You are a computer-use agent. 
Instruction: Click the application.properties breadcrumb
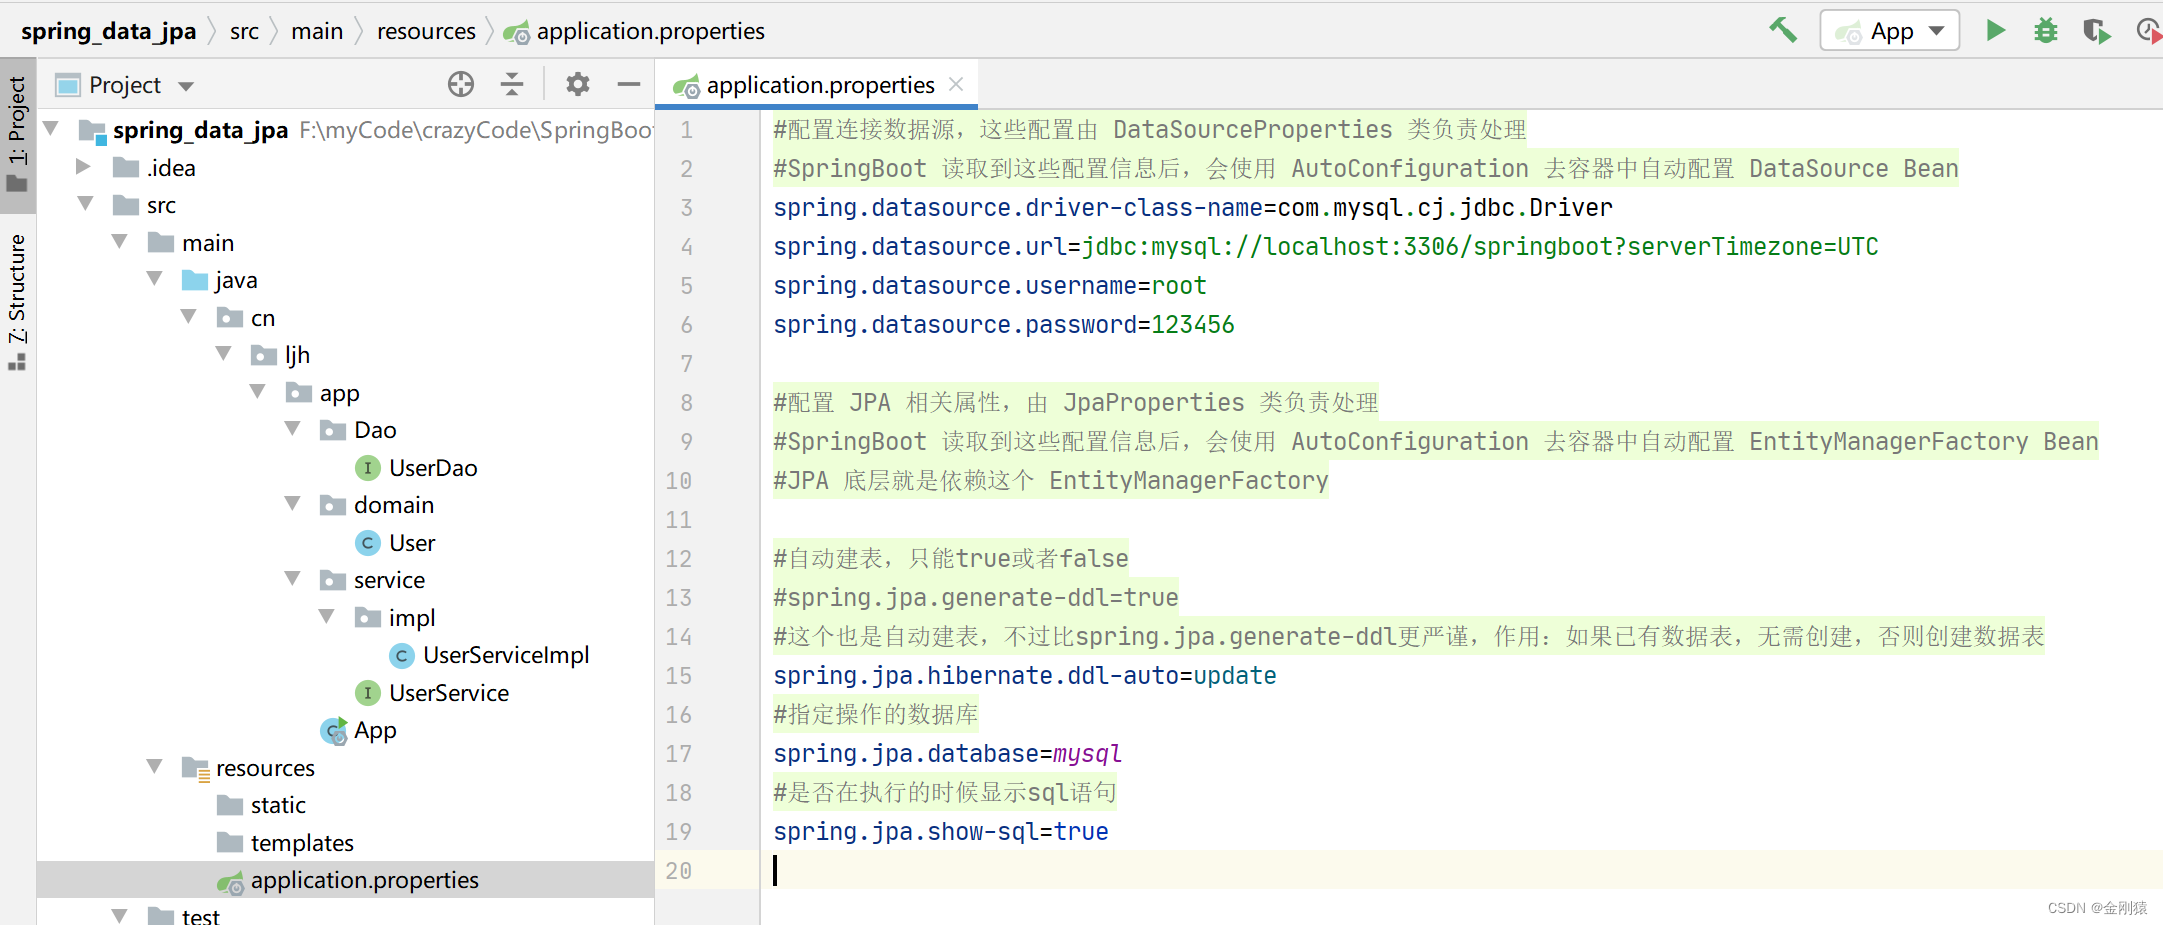(x=634, y=31)
